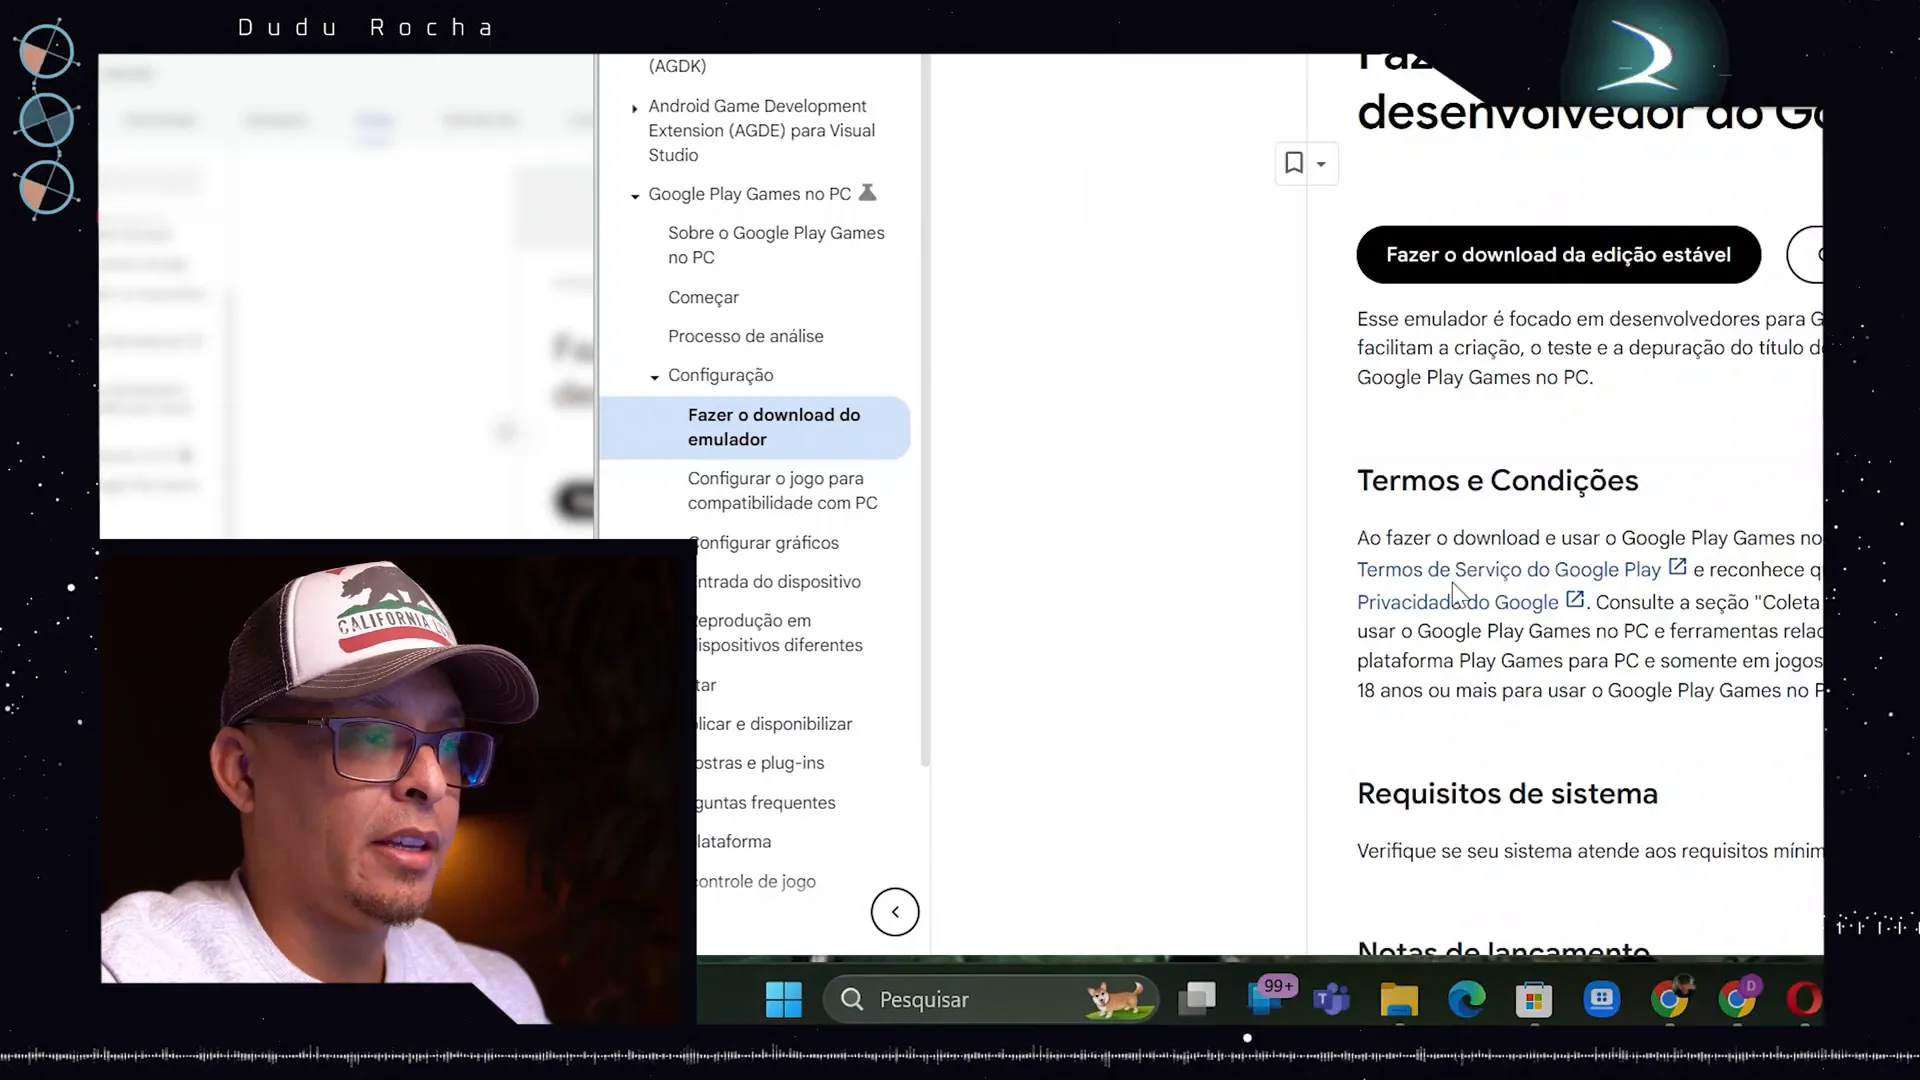Screen dimensions: 1920x1080
Task: Collapse the Configuração section arrow
Action: pos(654,377)
